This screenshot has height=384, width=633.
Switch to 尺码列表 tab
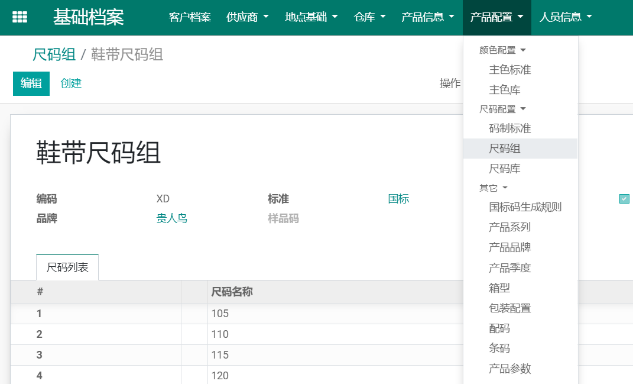[67, 267]
